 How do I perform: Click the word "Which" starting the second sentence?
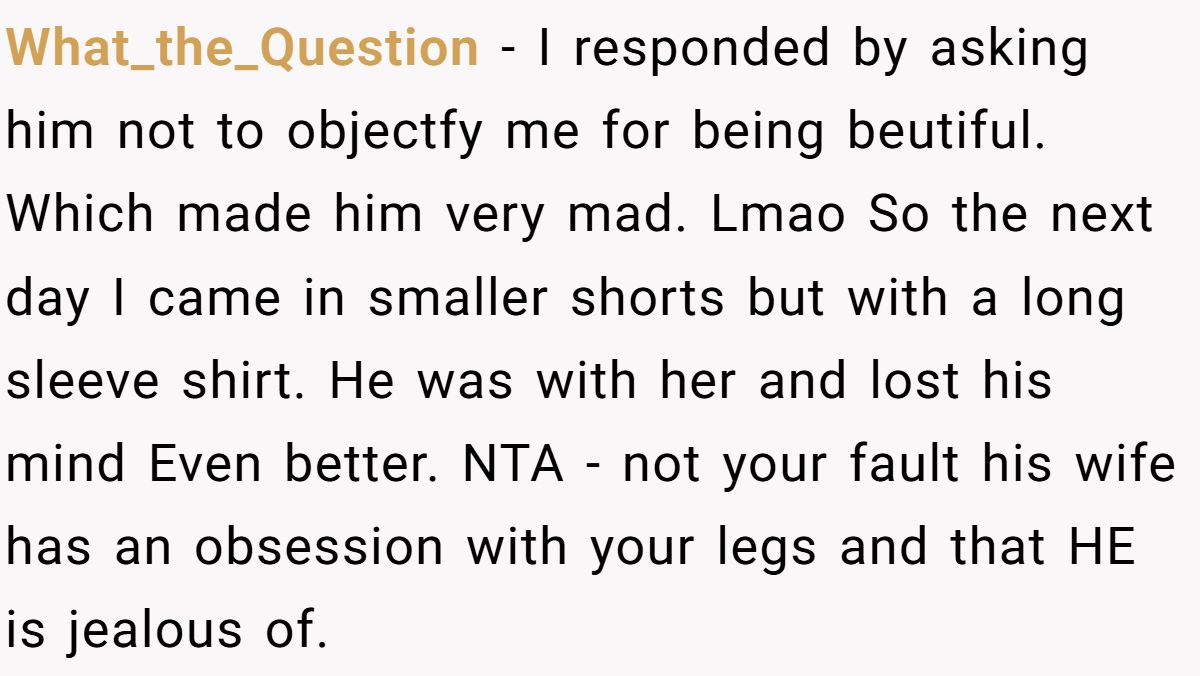80,215
